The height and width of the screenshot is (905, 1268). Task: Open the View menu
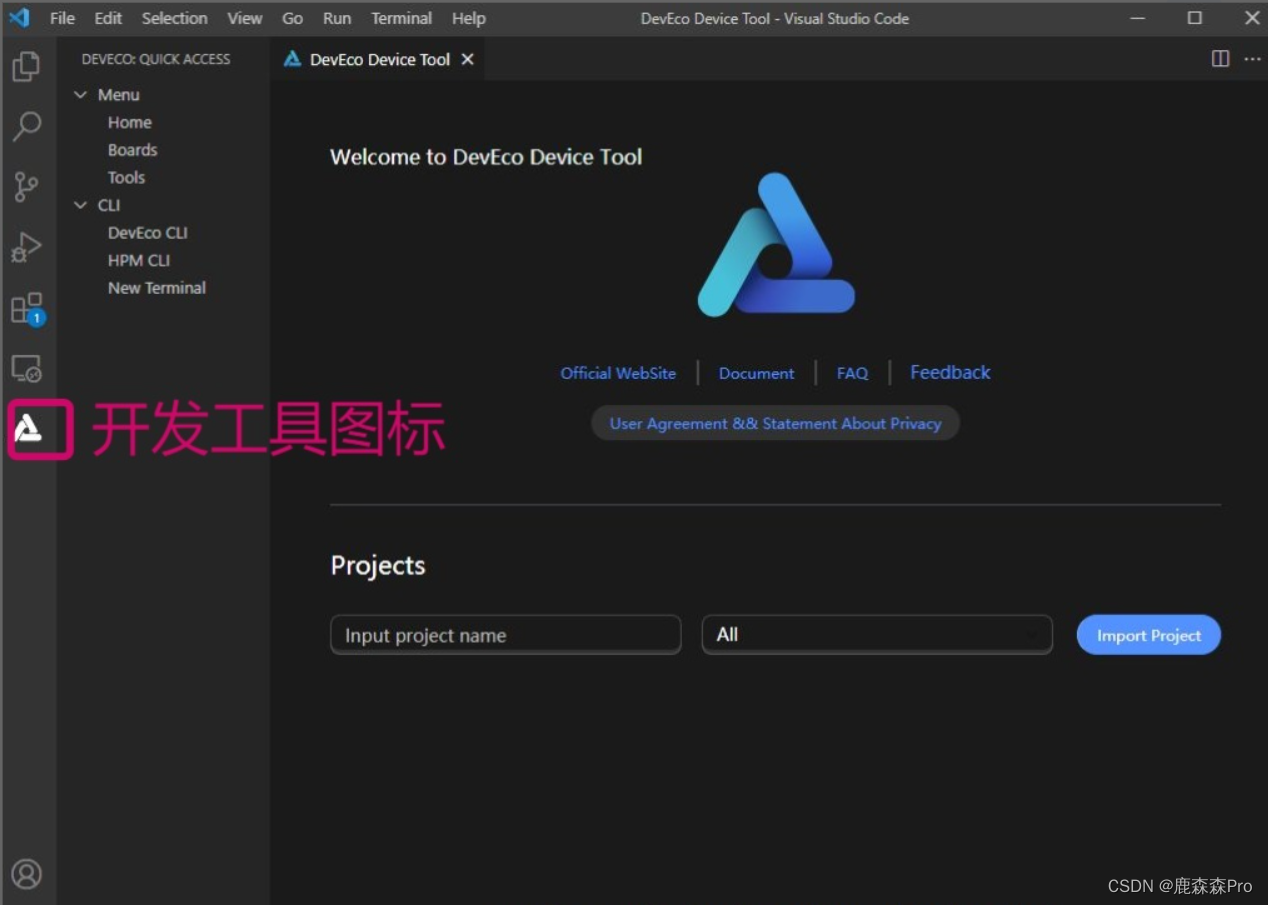point(244,18)
